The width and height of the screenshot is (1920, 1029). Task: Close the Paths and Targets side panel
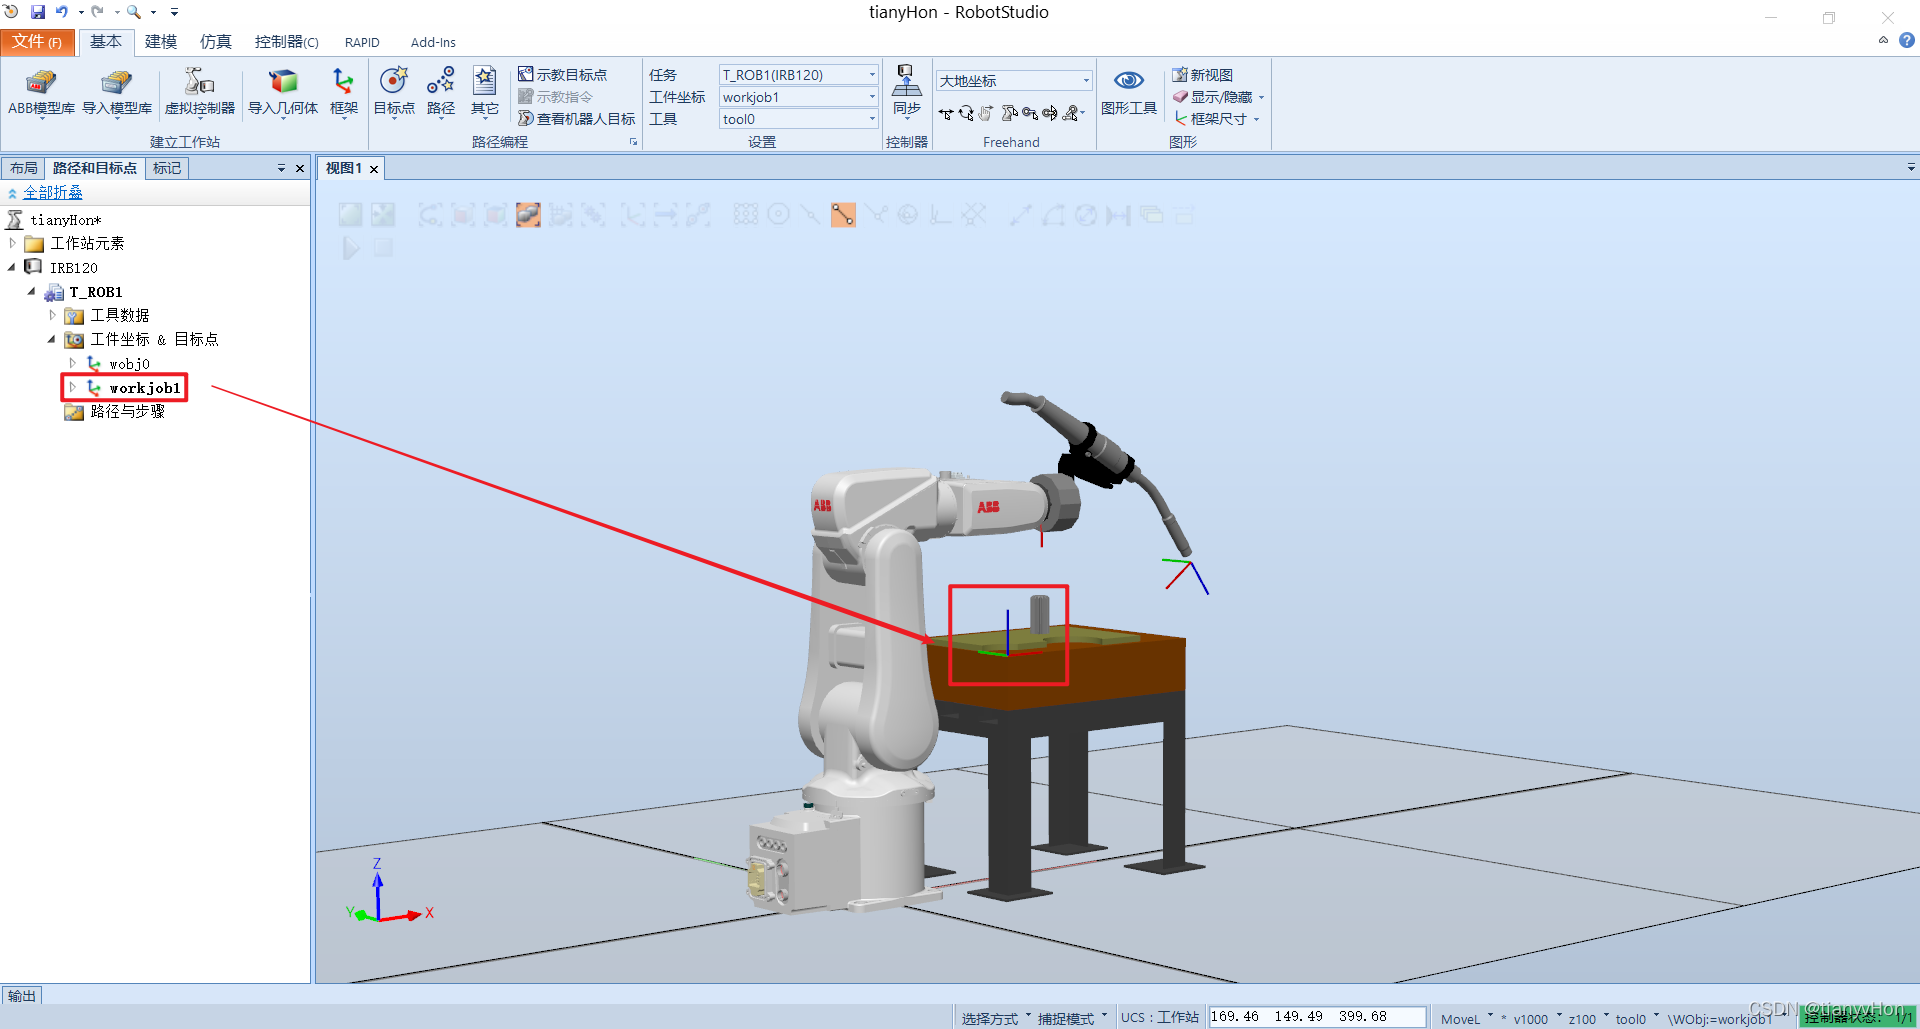(x=300, y=168)
